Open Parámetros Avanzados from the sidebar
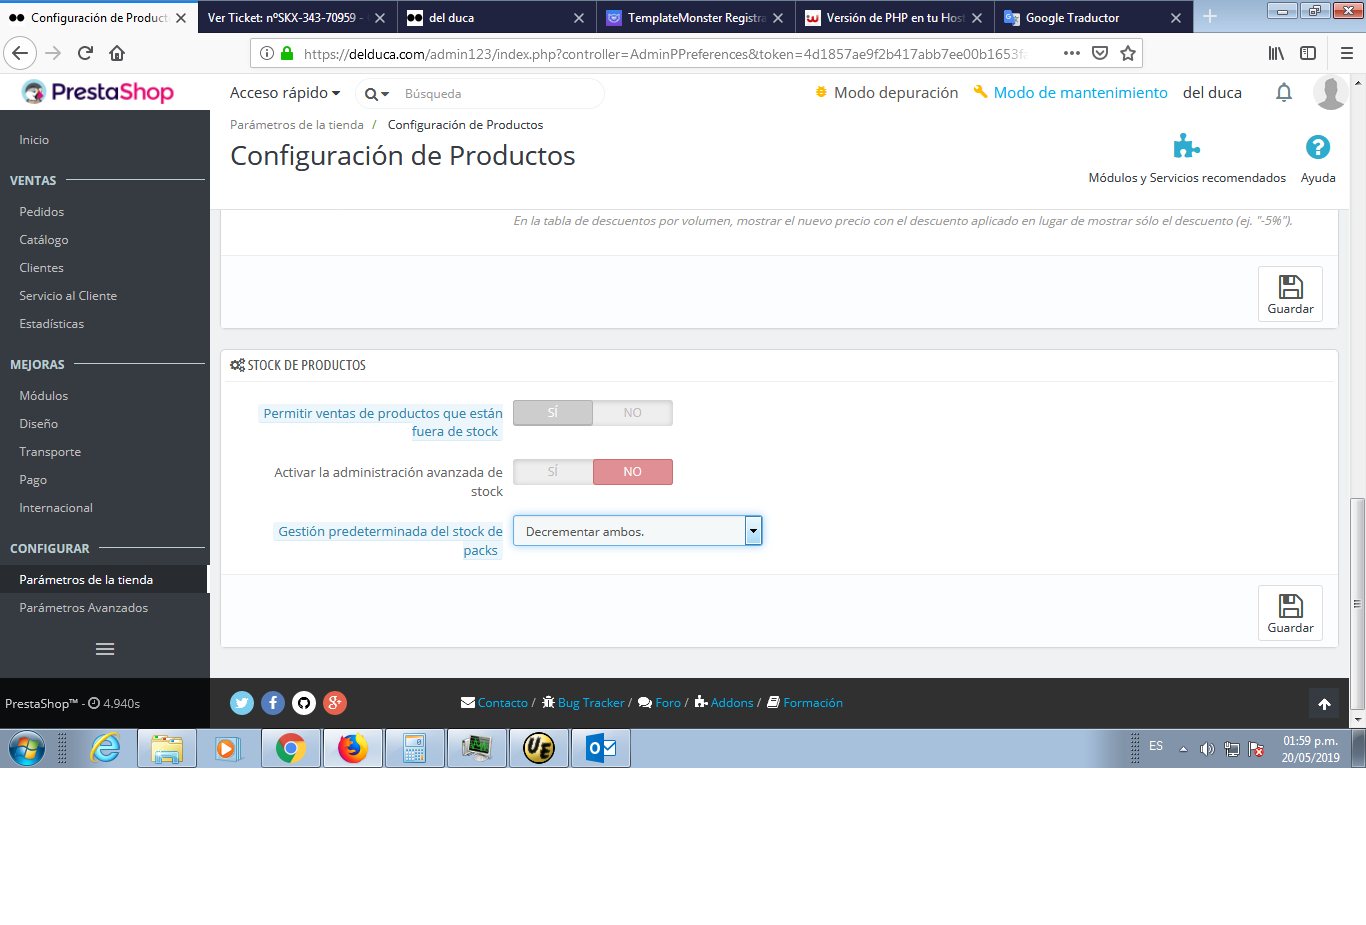Image resolution: width=1366 pixels, height=925 pixels. click(83, 607)
